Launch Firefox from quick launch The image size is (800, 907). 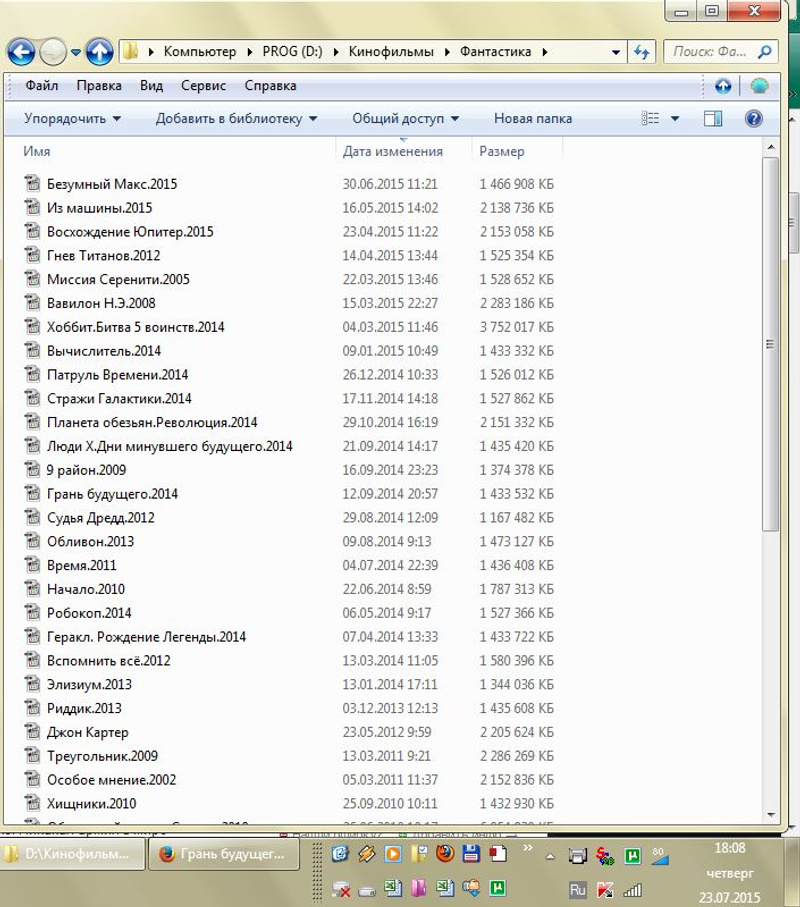[x=445, y=854]
